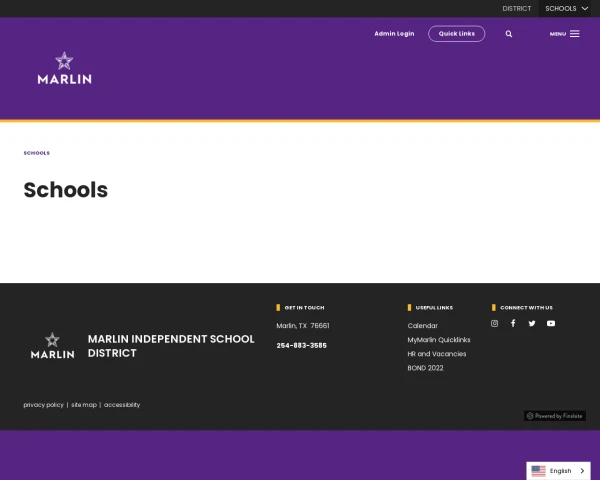
Task: Open the Calendar useful link
Action: (x=422, y=326)
